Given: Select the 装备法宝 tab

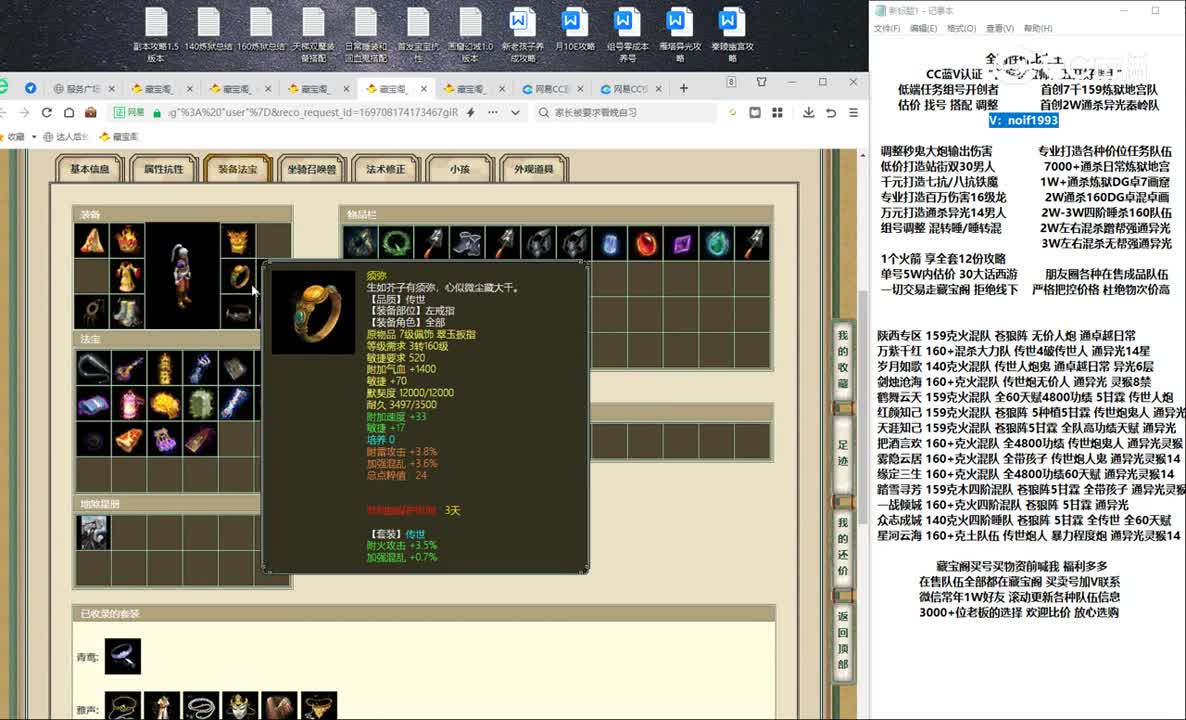Looking at the screenshot, I should point(238,169).
